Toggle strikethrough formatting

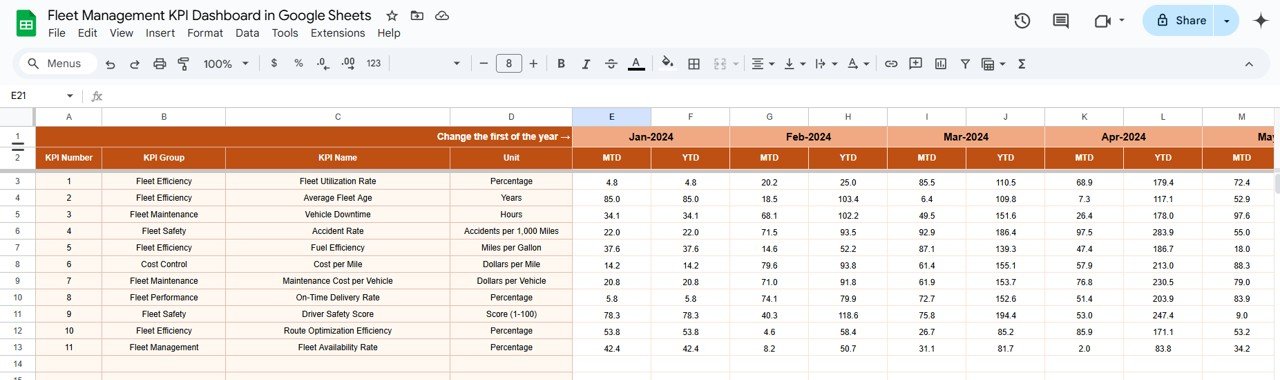click(611, 63)
